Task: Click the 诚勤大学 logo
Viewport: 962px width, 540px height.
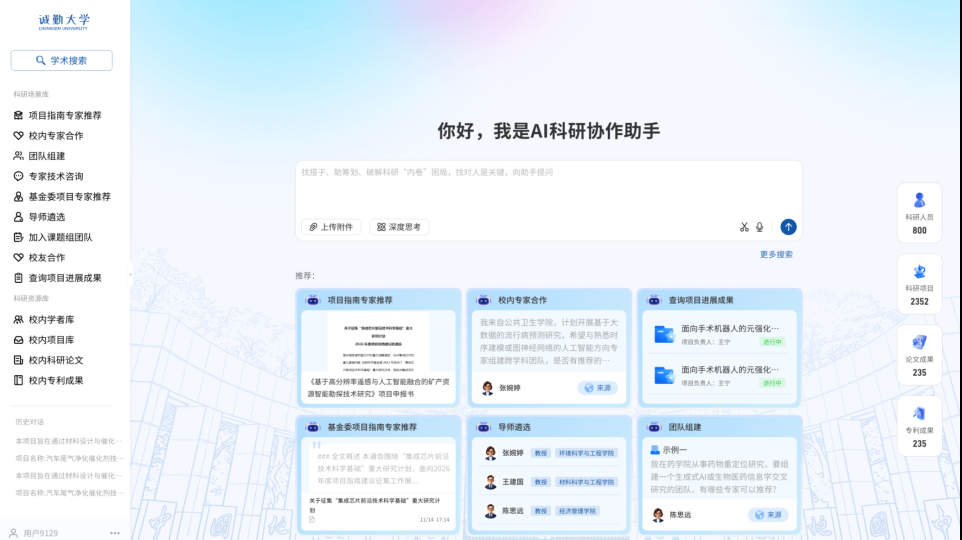Action: 64,22
